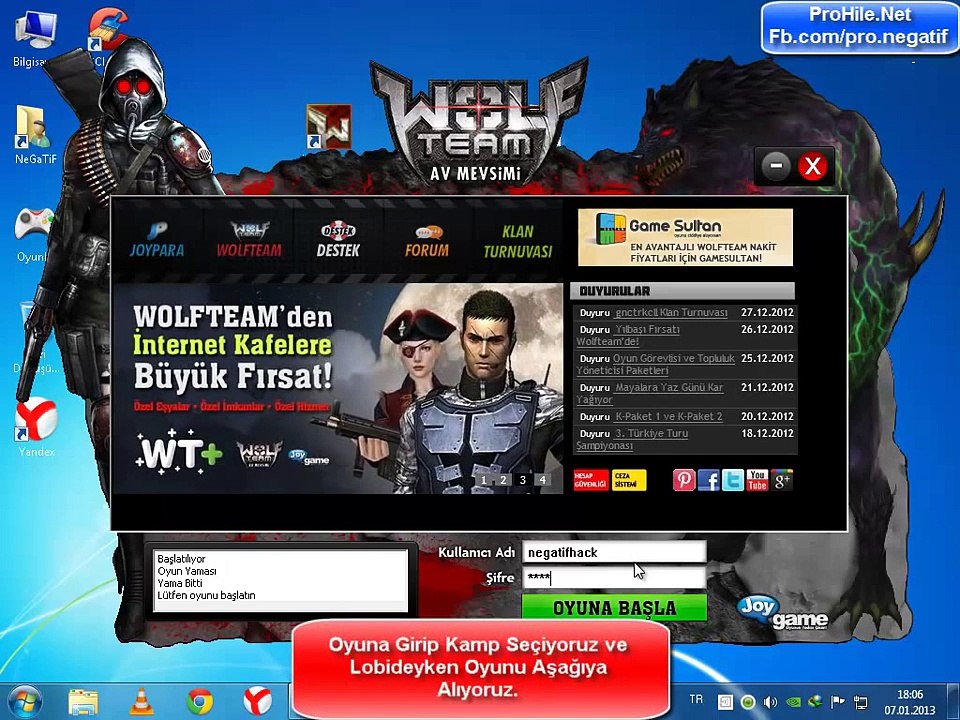Open the WOLFTEAM tab in launcher
This screenshot has width=960, height=720.
coord(249,240)
